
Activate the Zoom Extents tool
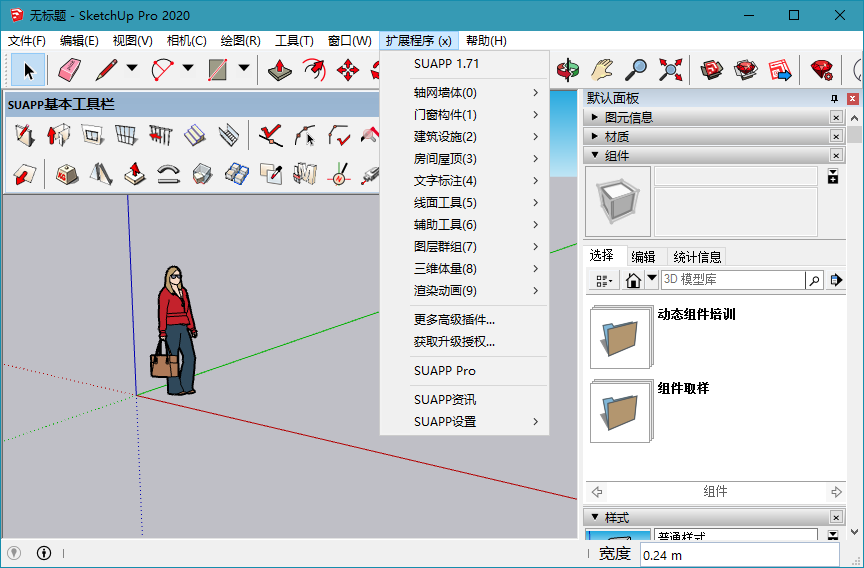pos(670,70)
